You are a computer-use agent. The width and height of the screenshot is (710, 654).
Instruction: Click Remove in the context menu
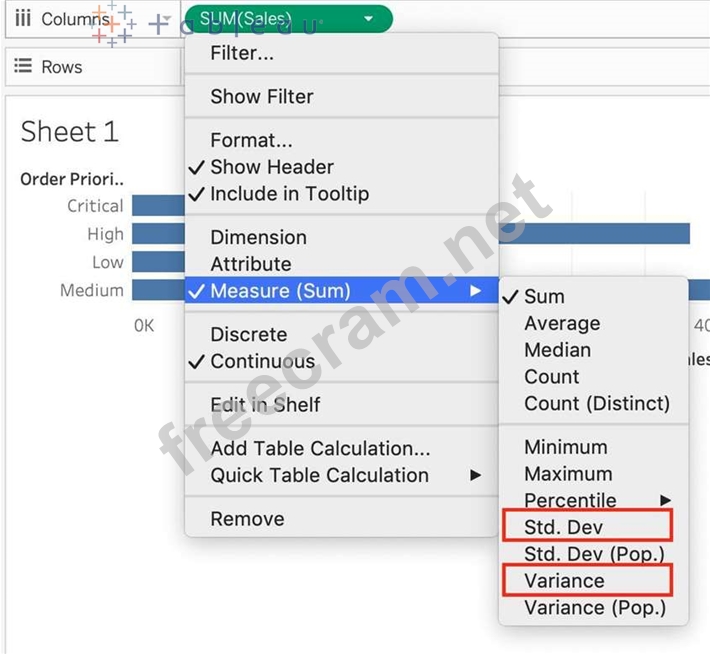point(247,519)
